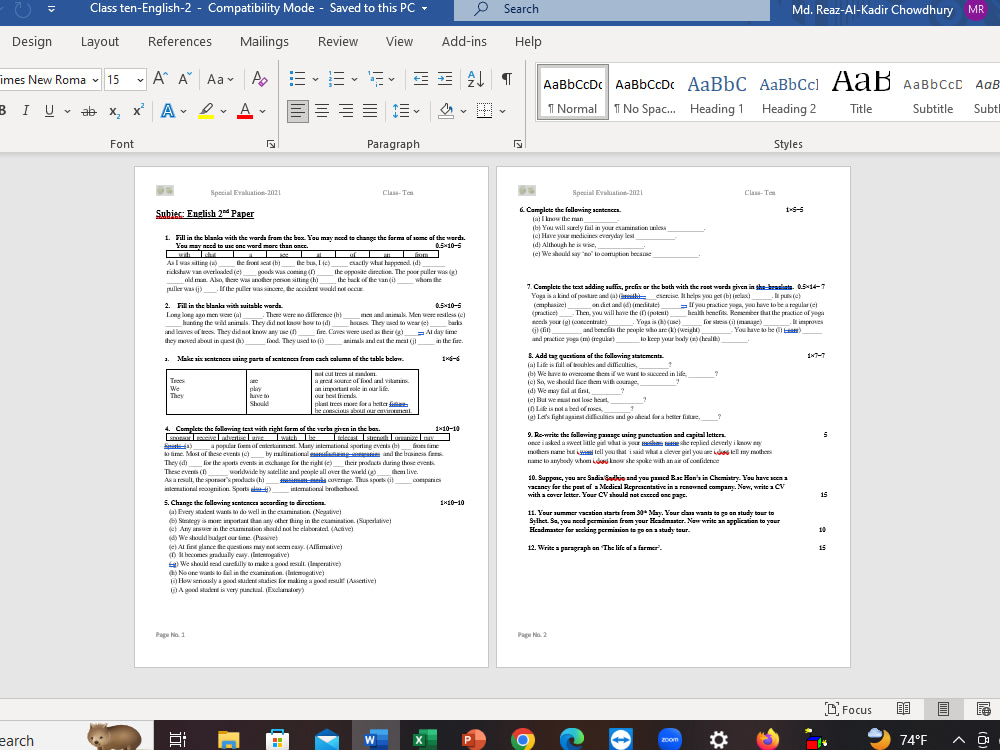Expand the borders dropdown arrow

pyautogui.click(x=503, y=111)
